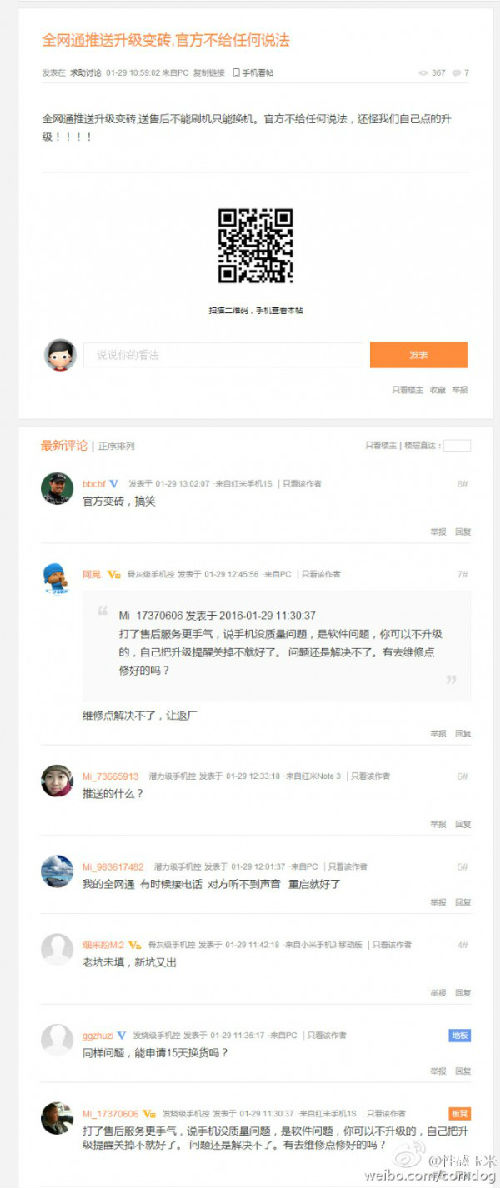
Task: Open Mi_73005913's profile avatar
Action: [x=57, y=780]
